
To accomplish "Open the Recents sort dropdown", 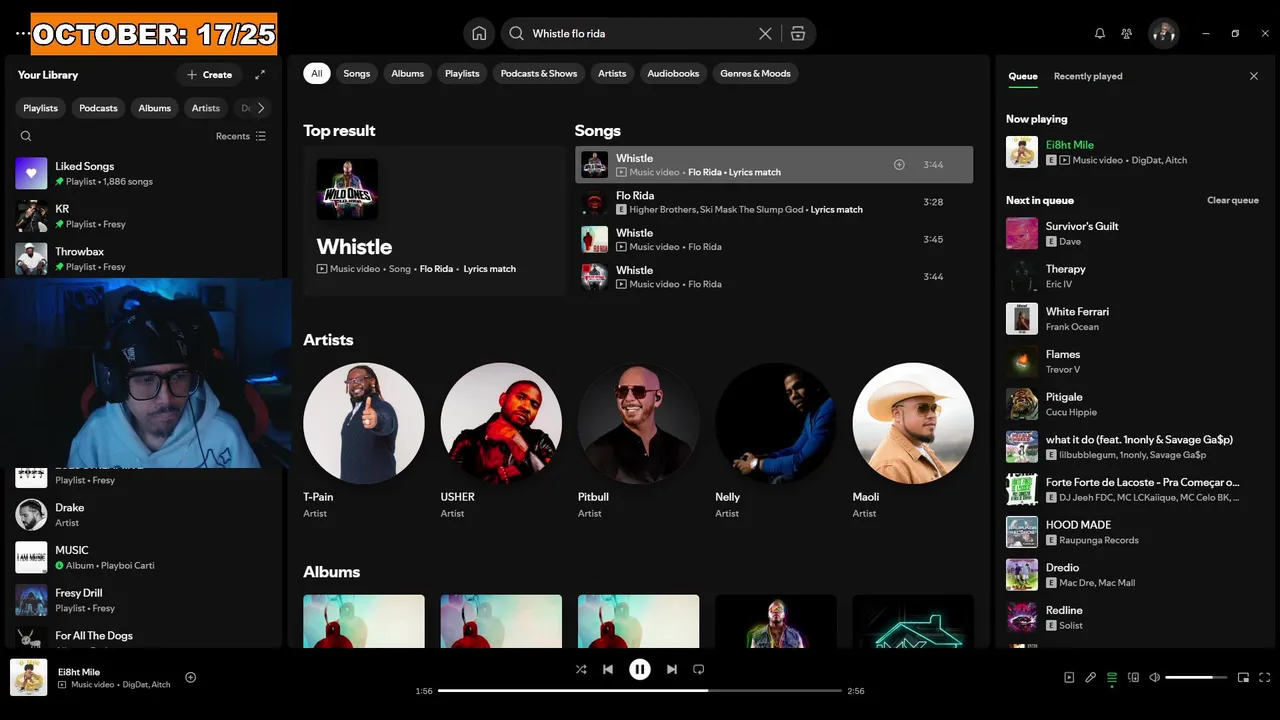I will 241,136.
